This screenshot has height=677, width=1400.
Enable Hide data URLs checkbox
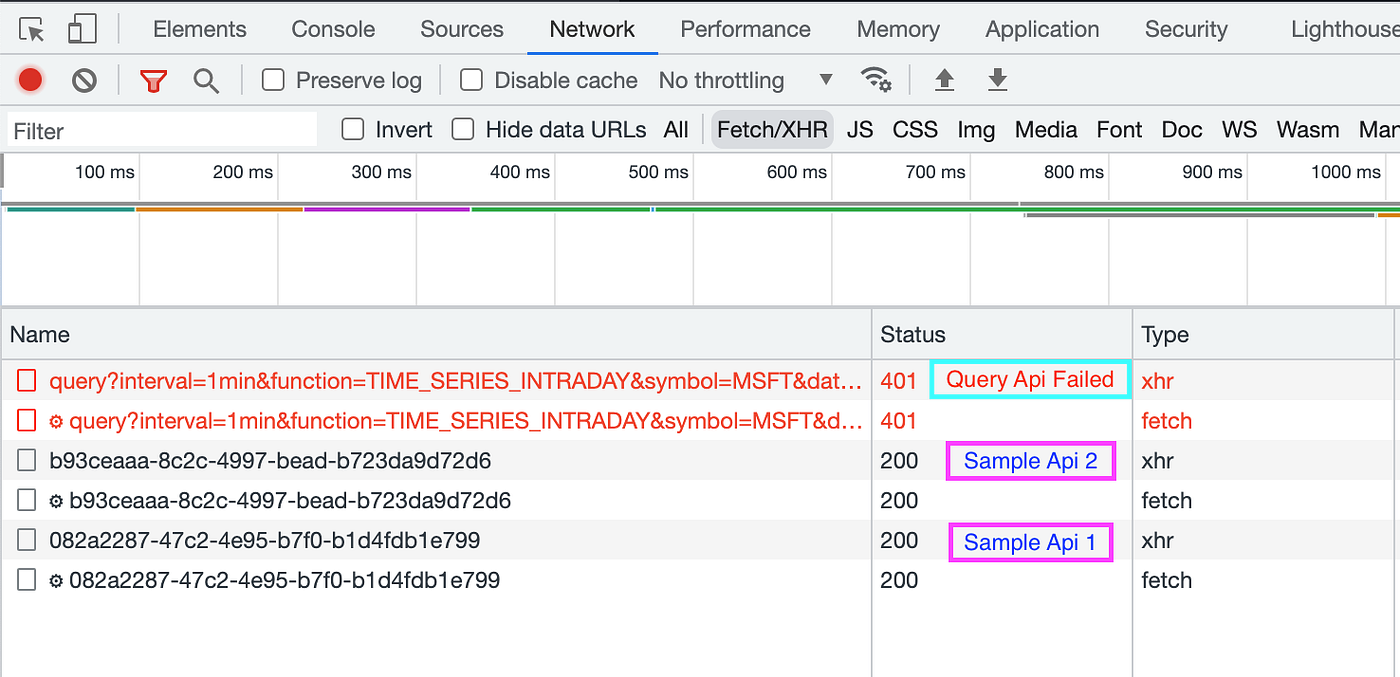coord(462,130)
